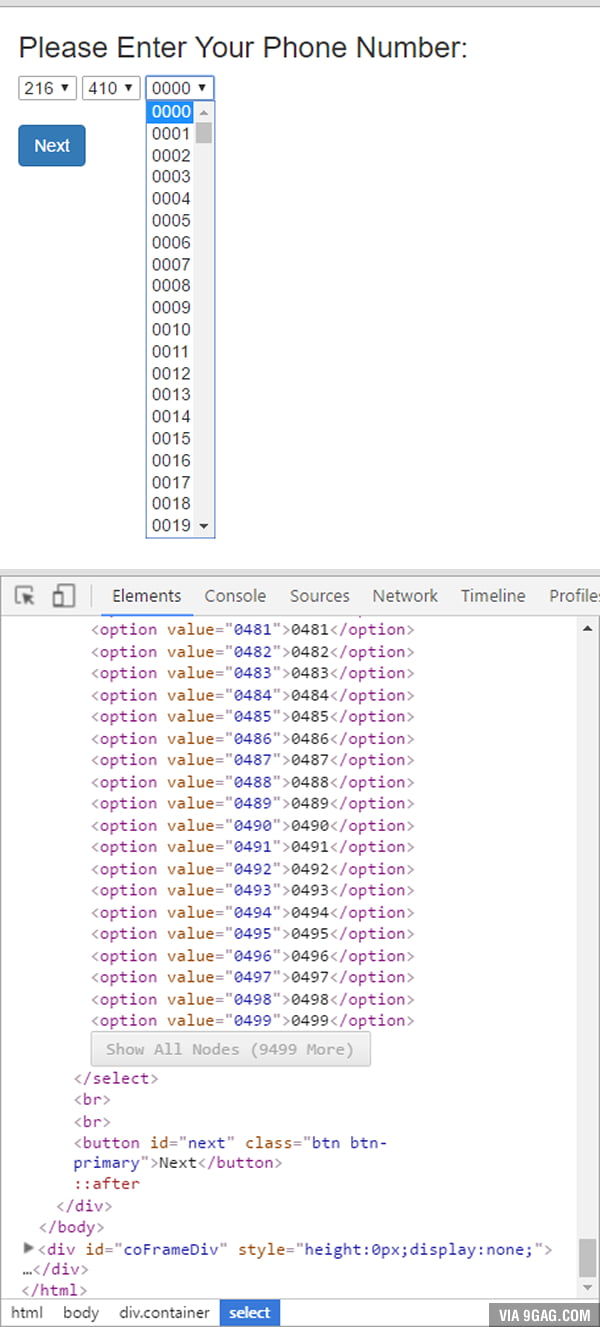The image size is (600, 1327).
Task: Select div.container in the breadcrumb bar
Action: 164,1313
